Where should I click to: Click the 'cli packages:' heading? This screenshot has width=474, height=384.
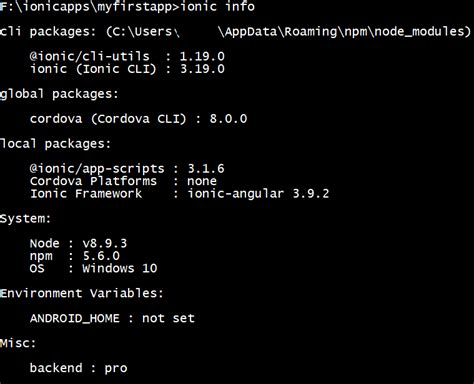pos(48,32)
